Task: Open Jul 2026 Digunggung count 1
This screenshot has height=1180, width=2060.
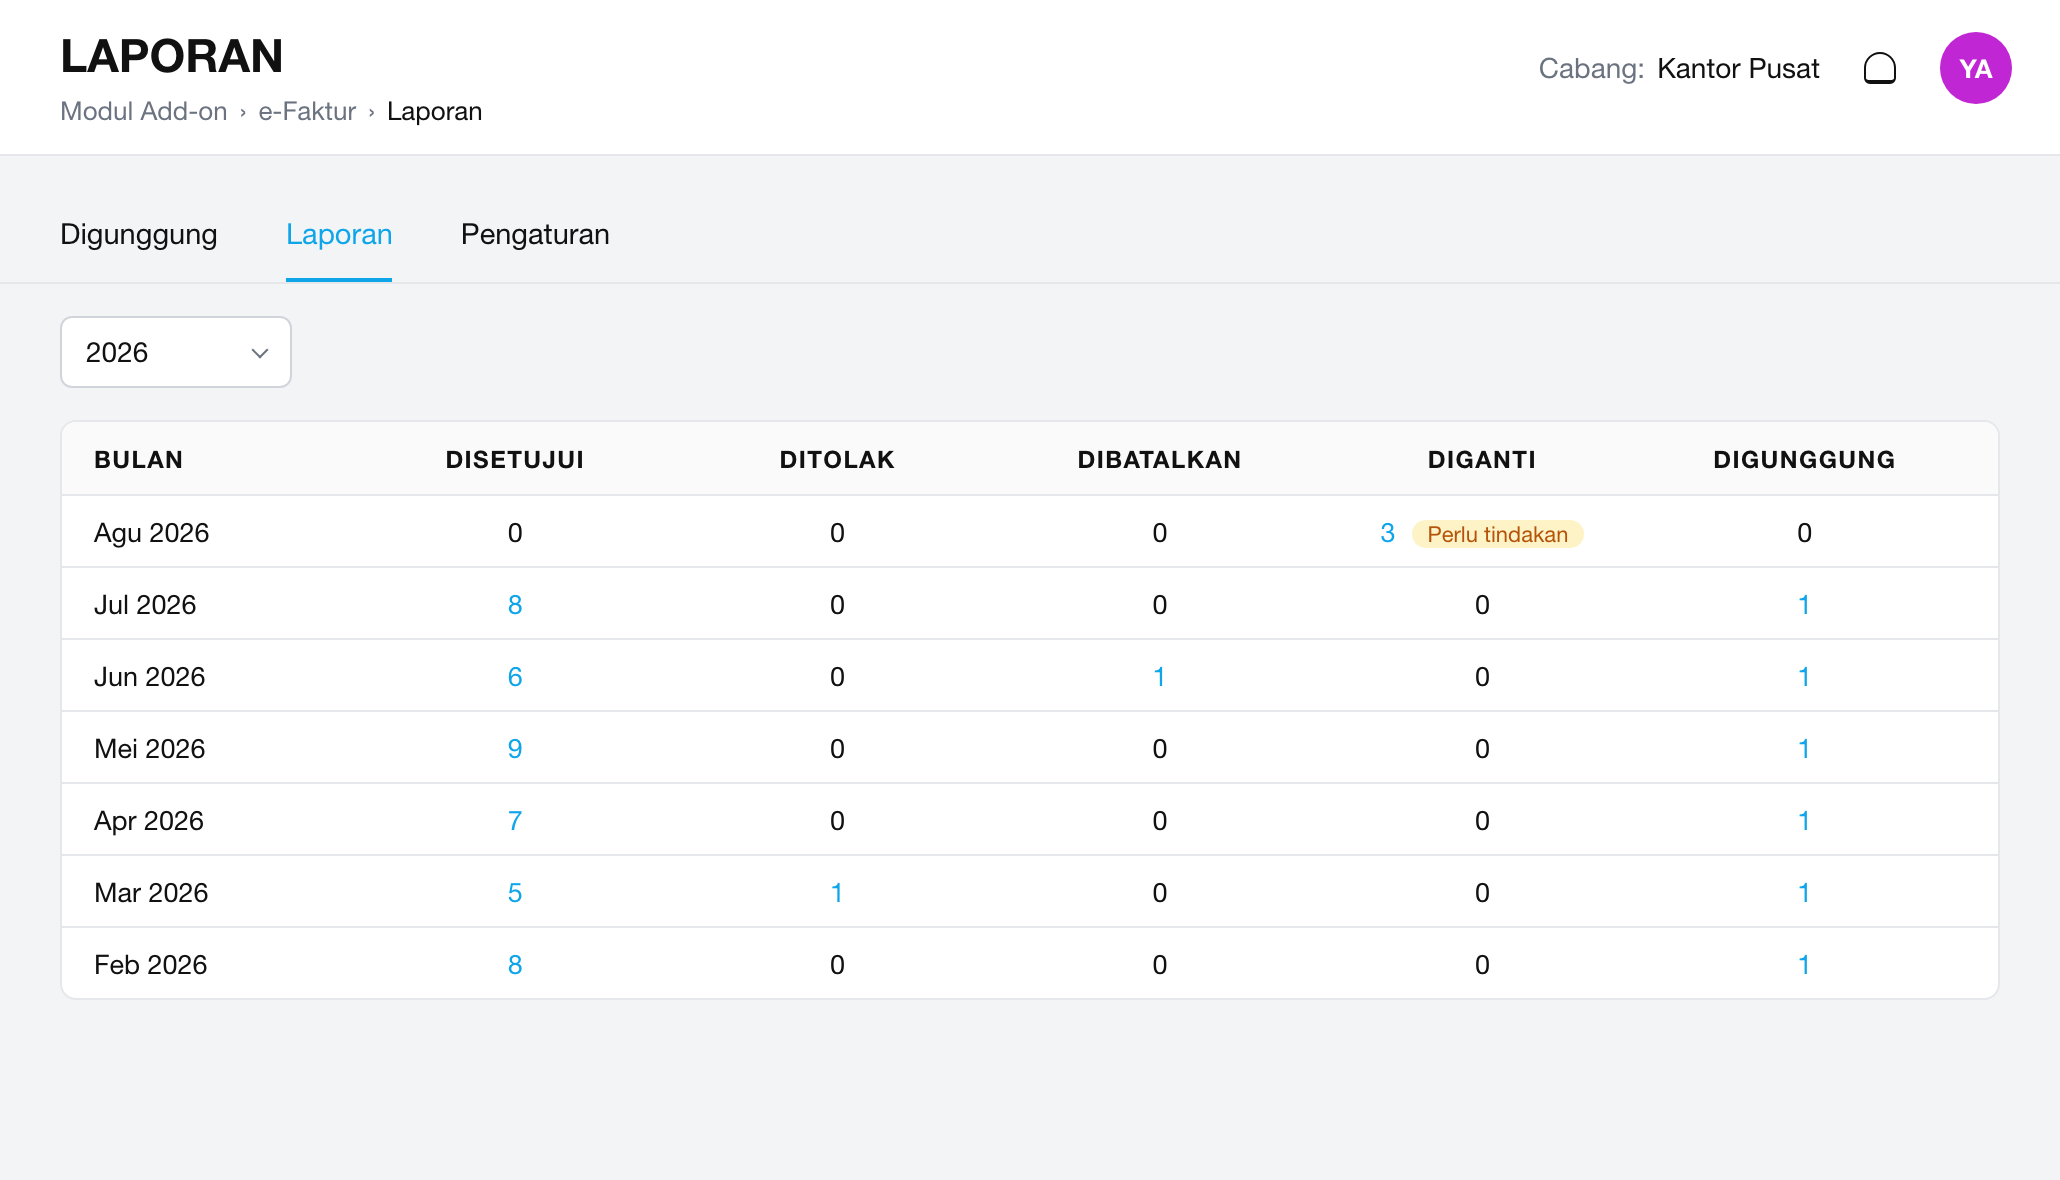Action: click(x=1804, y=605)
